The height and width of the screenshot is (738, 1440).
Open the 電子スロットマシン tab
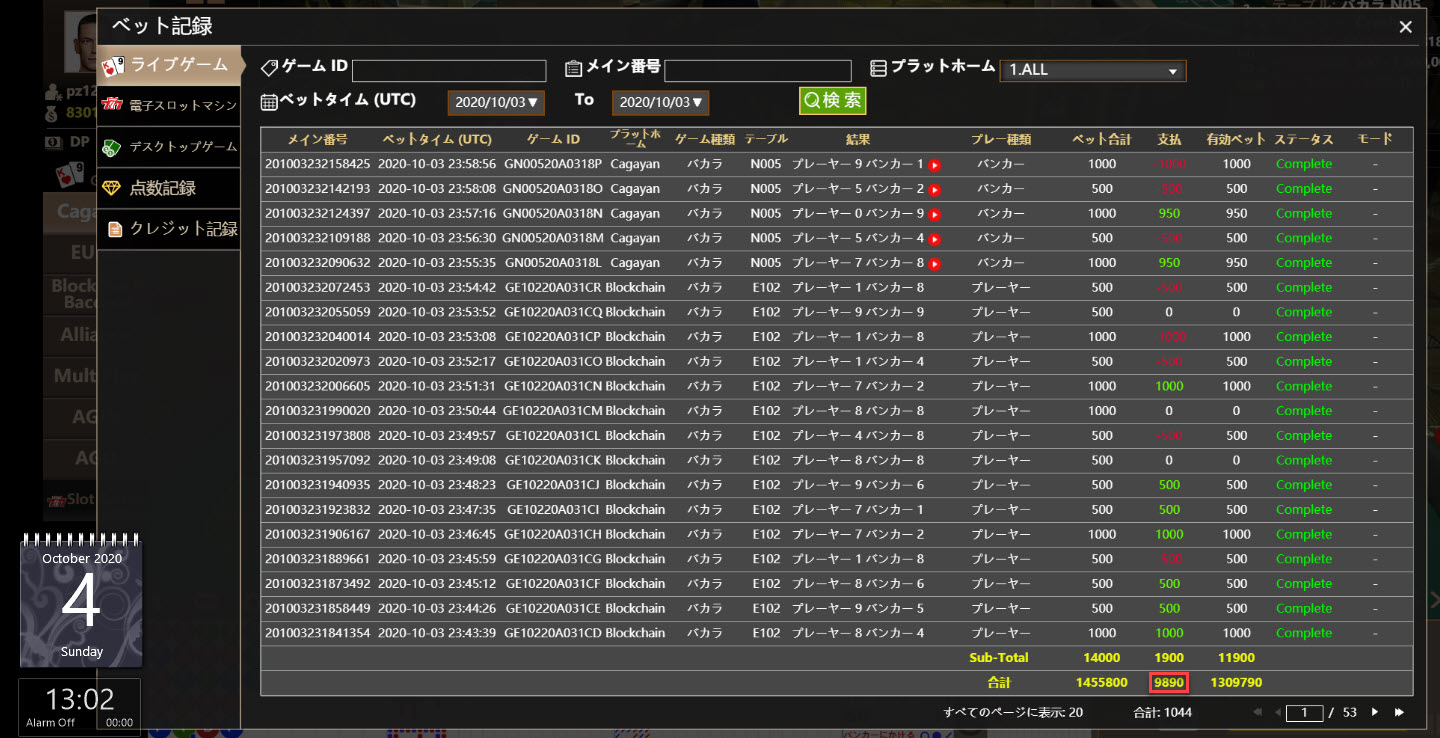coord(170,105)
